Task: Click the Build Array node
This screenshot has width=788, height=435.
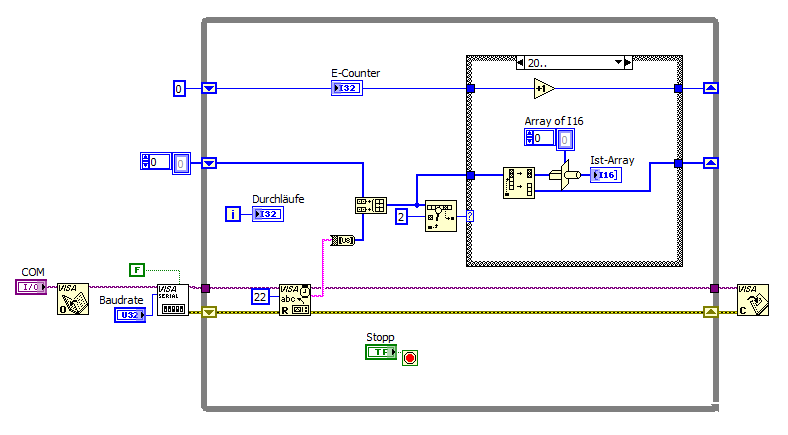Action: (x=371, y=205)
